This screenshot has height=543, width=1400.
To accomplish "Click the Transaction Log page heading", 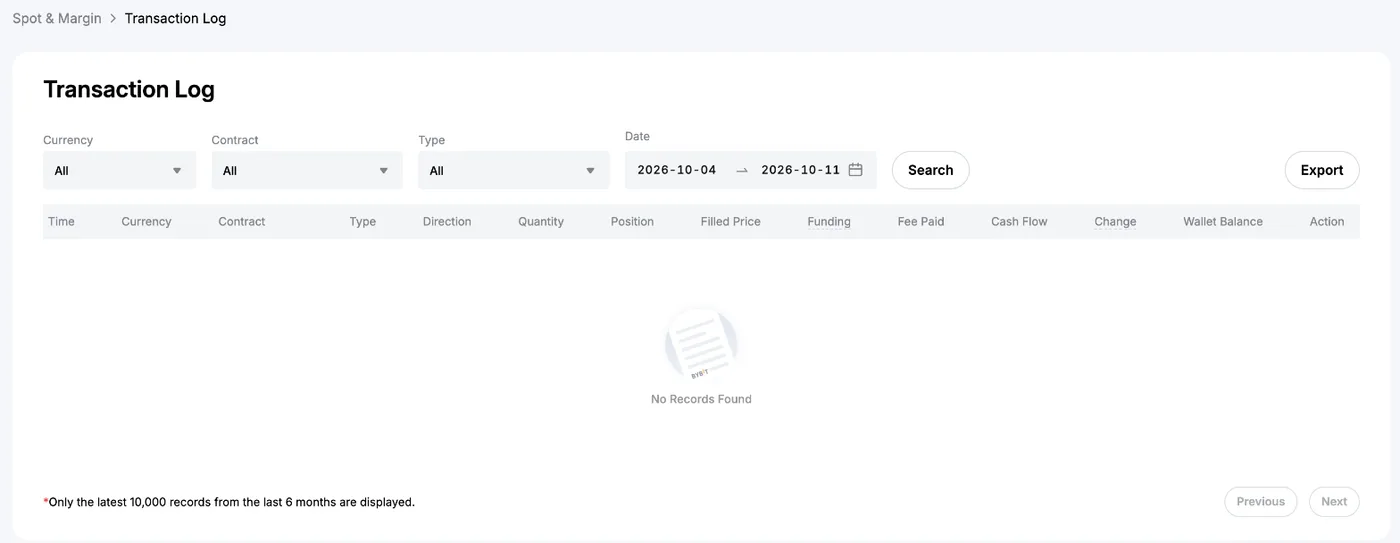I will click(129, 89).
